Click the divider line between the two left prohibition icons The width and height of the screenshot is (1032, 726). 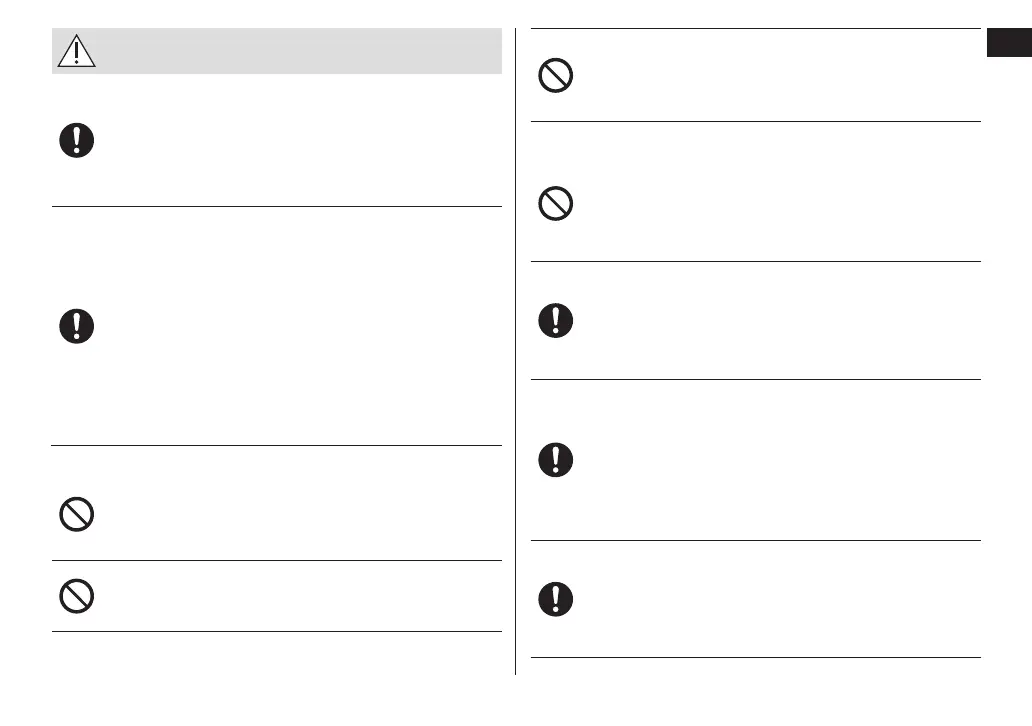pyautogui.click(x=276, y=561)
